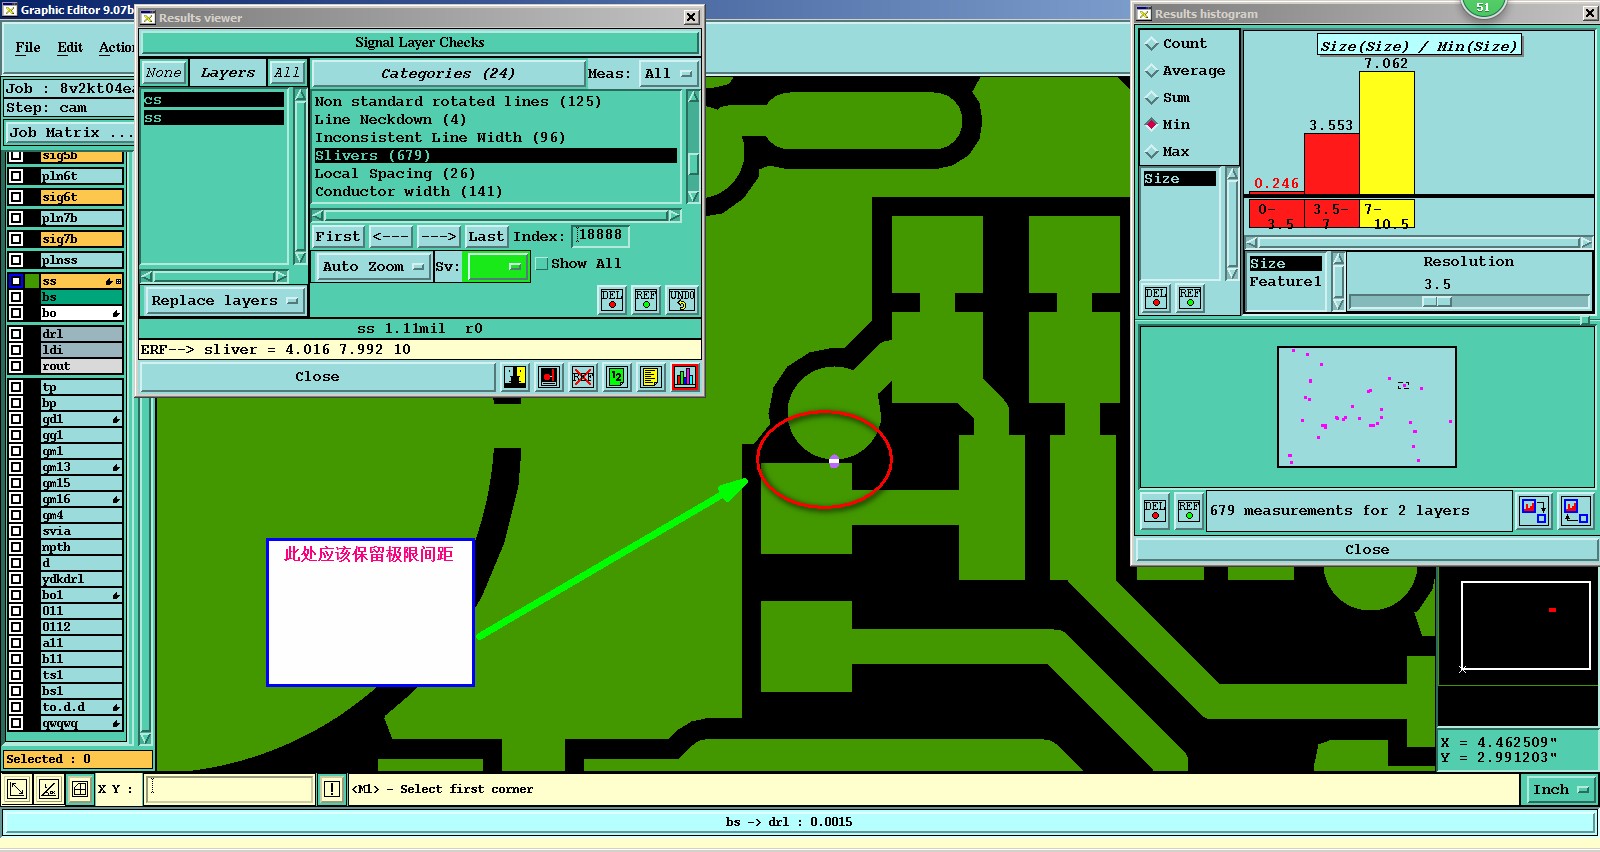Click Last result button
Screen dimensions: 1600x852
486,237
